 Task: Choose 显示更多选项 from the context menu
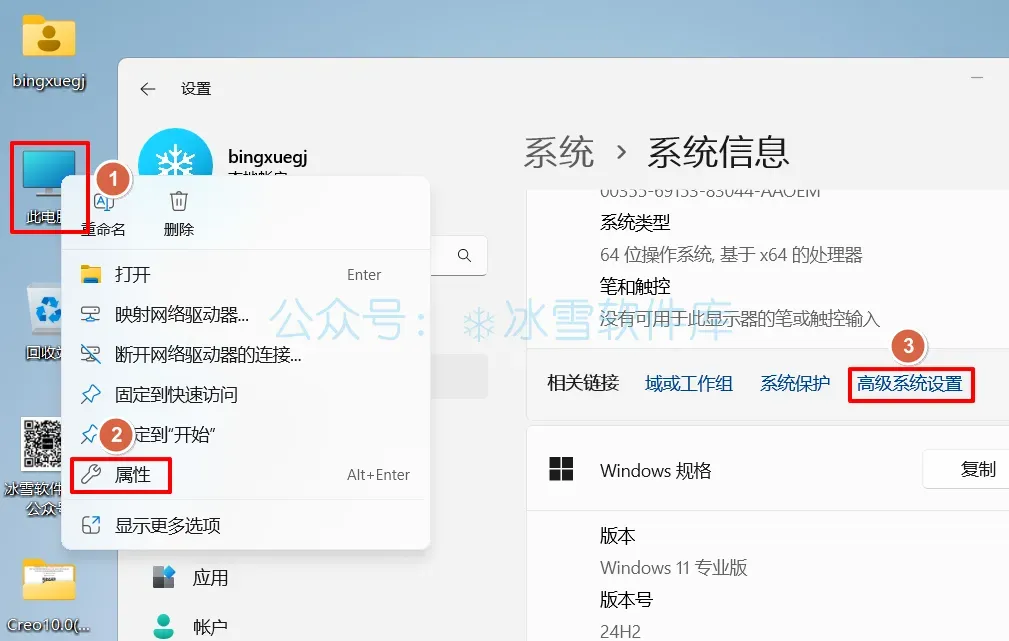click(245, 525)
